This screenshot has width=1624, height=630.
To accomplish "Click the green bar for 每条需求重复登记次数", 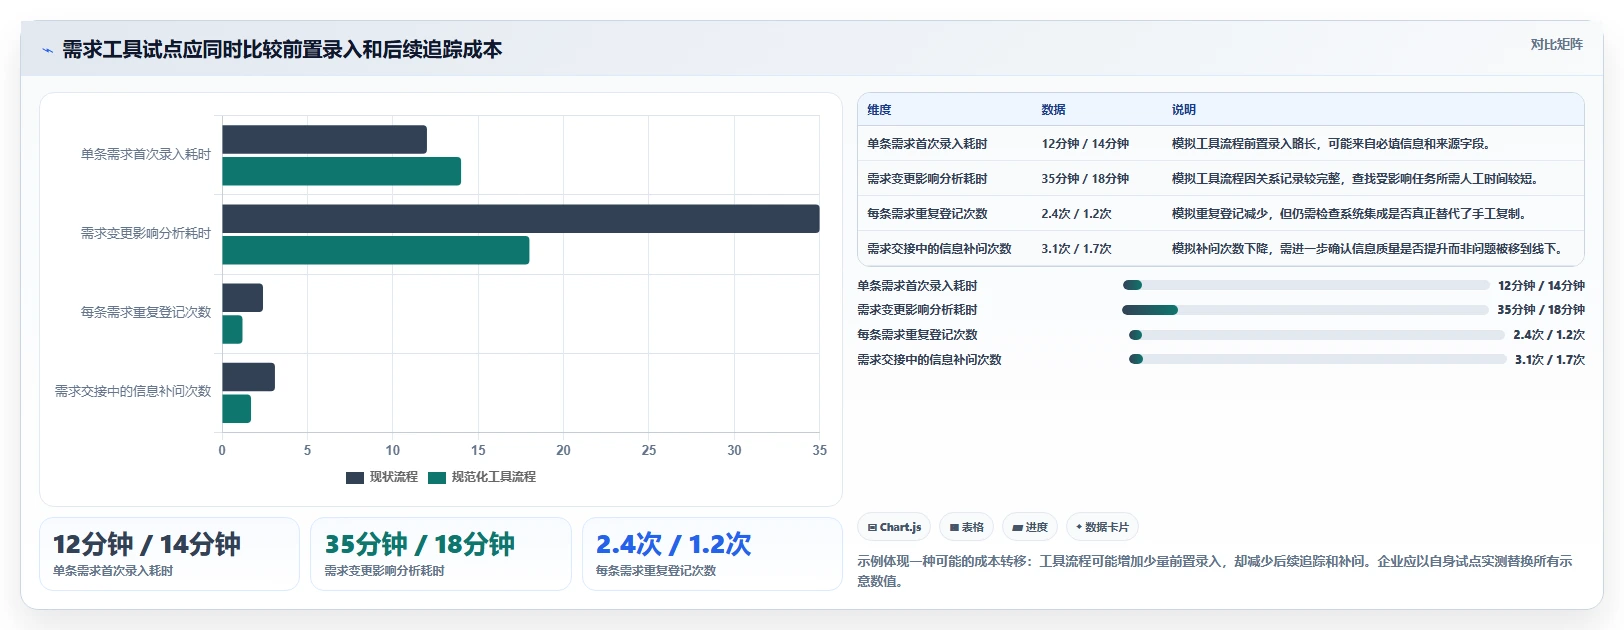I will [232, 329].
